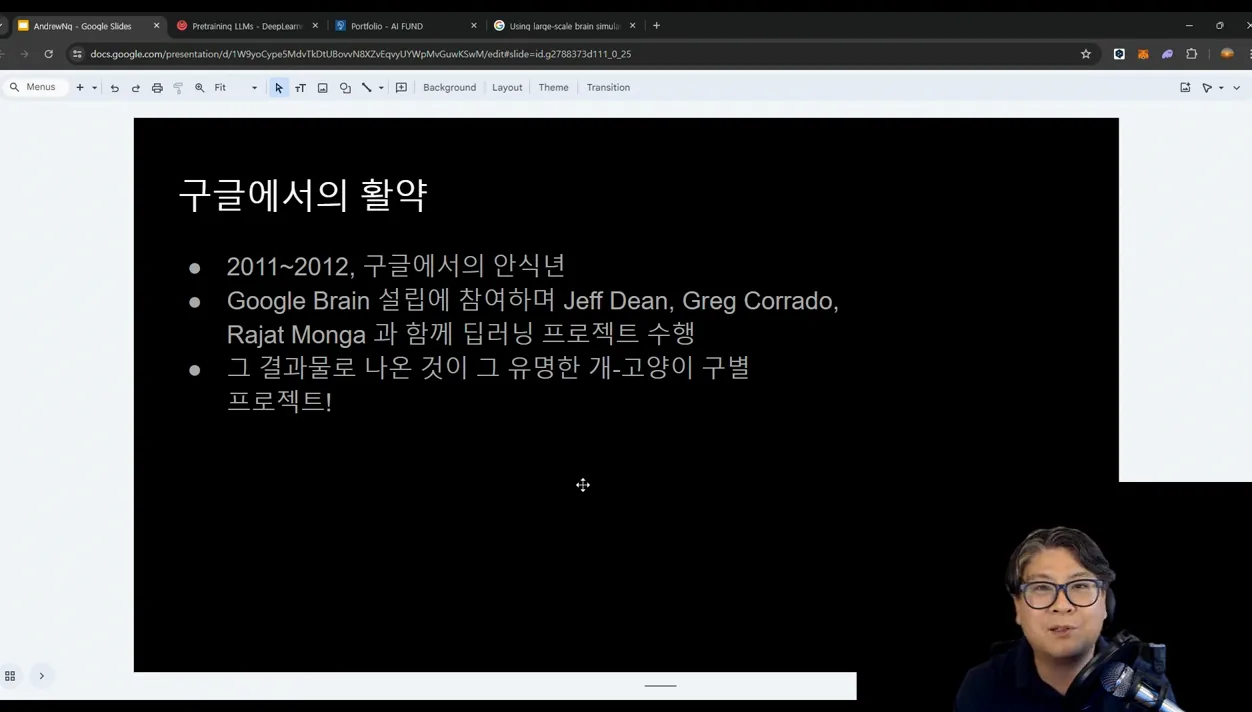Click the word 프로젝트! on the slide

pyautogui.click(x=279, y=402)
